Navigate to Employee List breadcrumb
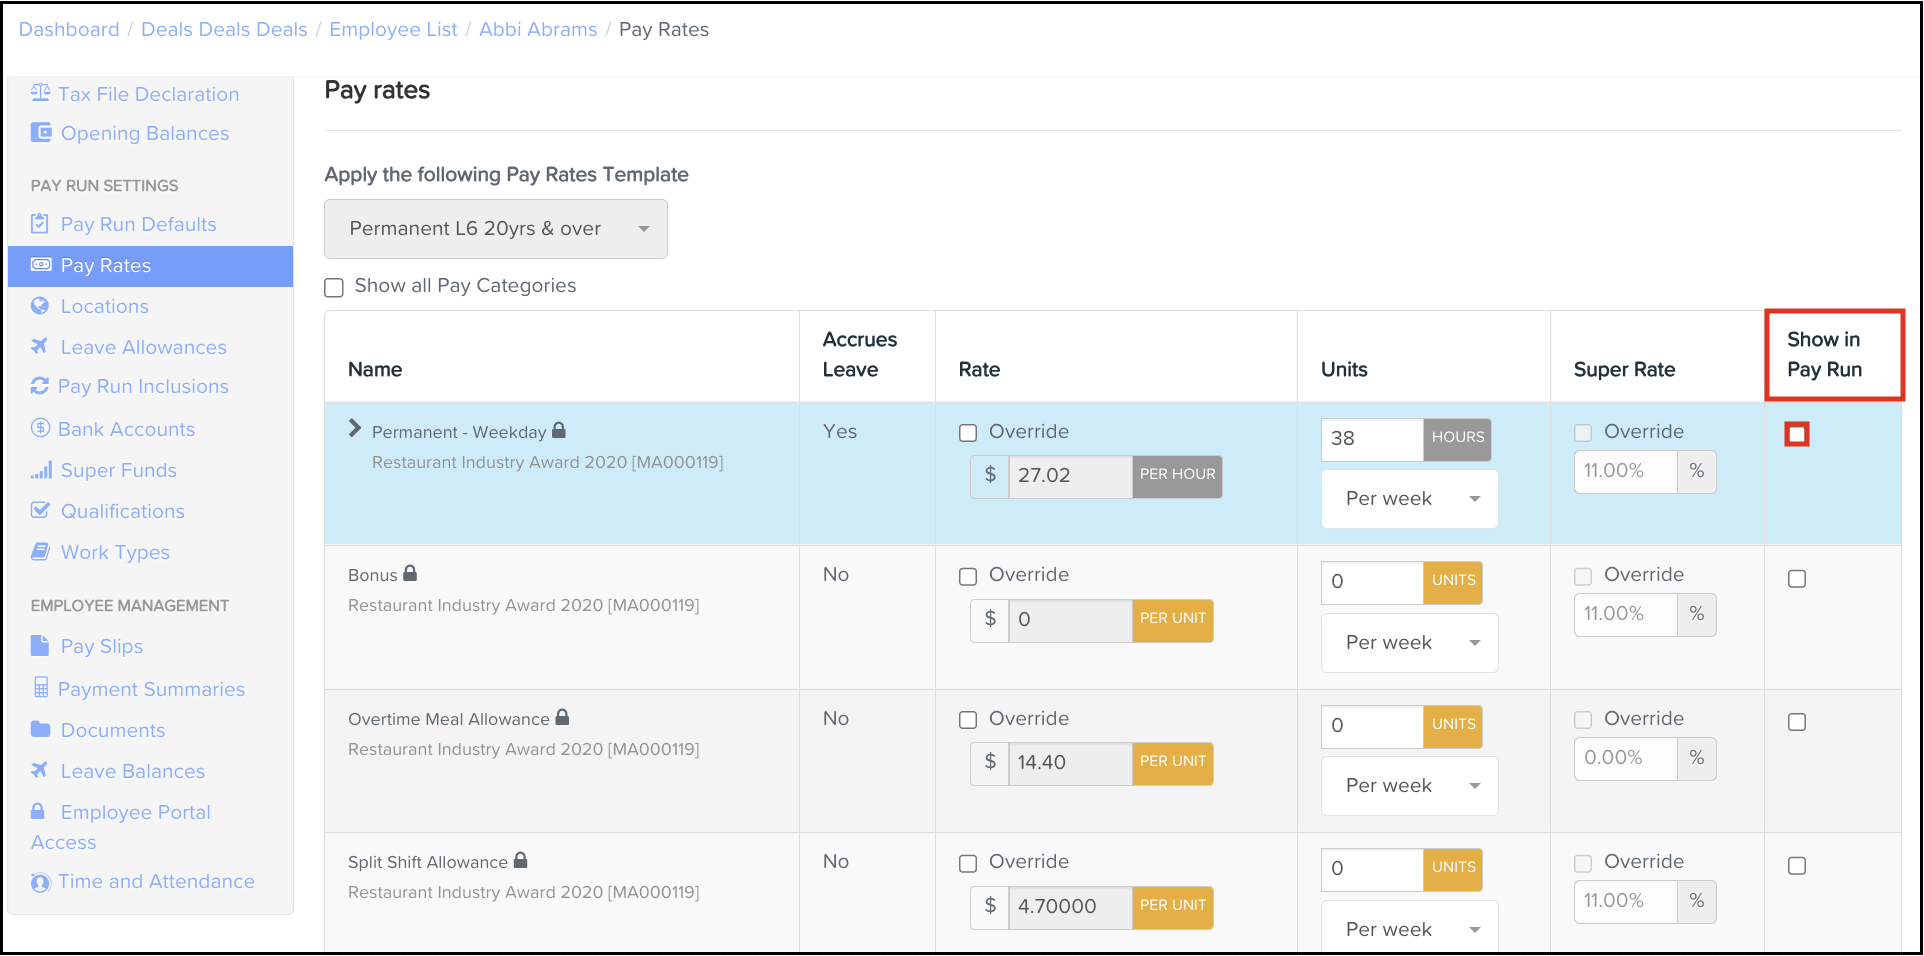This screenshot has width=1924, height=956. pyautogui.click(x=393, y=30)
